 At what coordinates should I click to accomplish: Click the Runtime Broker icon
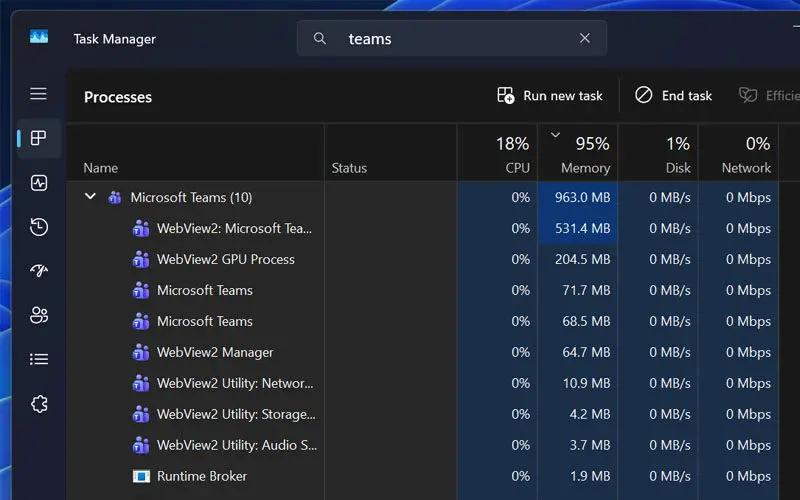click(141, 477)
